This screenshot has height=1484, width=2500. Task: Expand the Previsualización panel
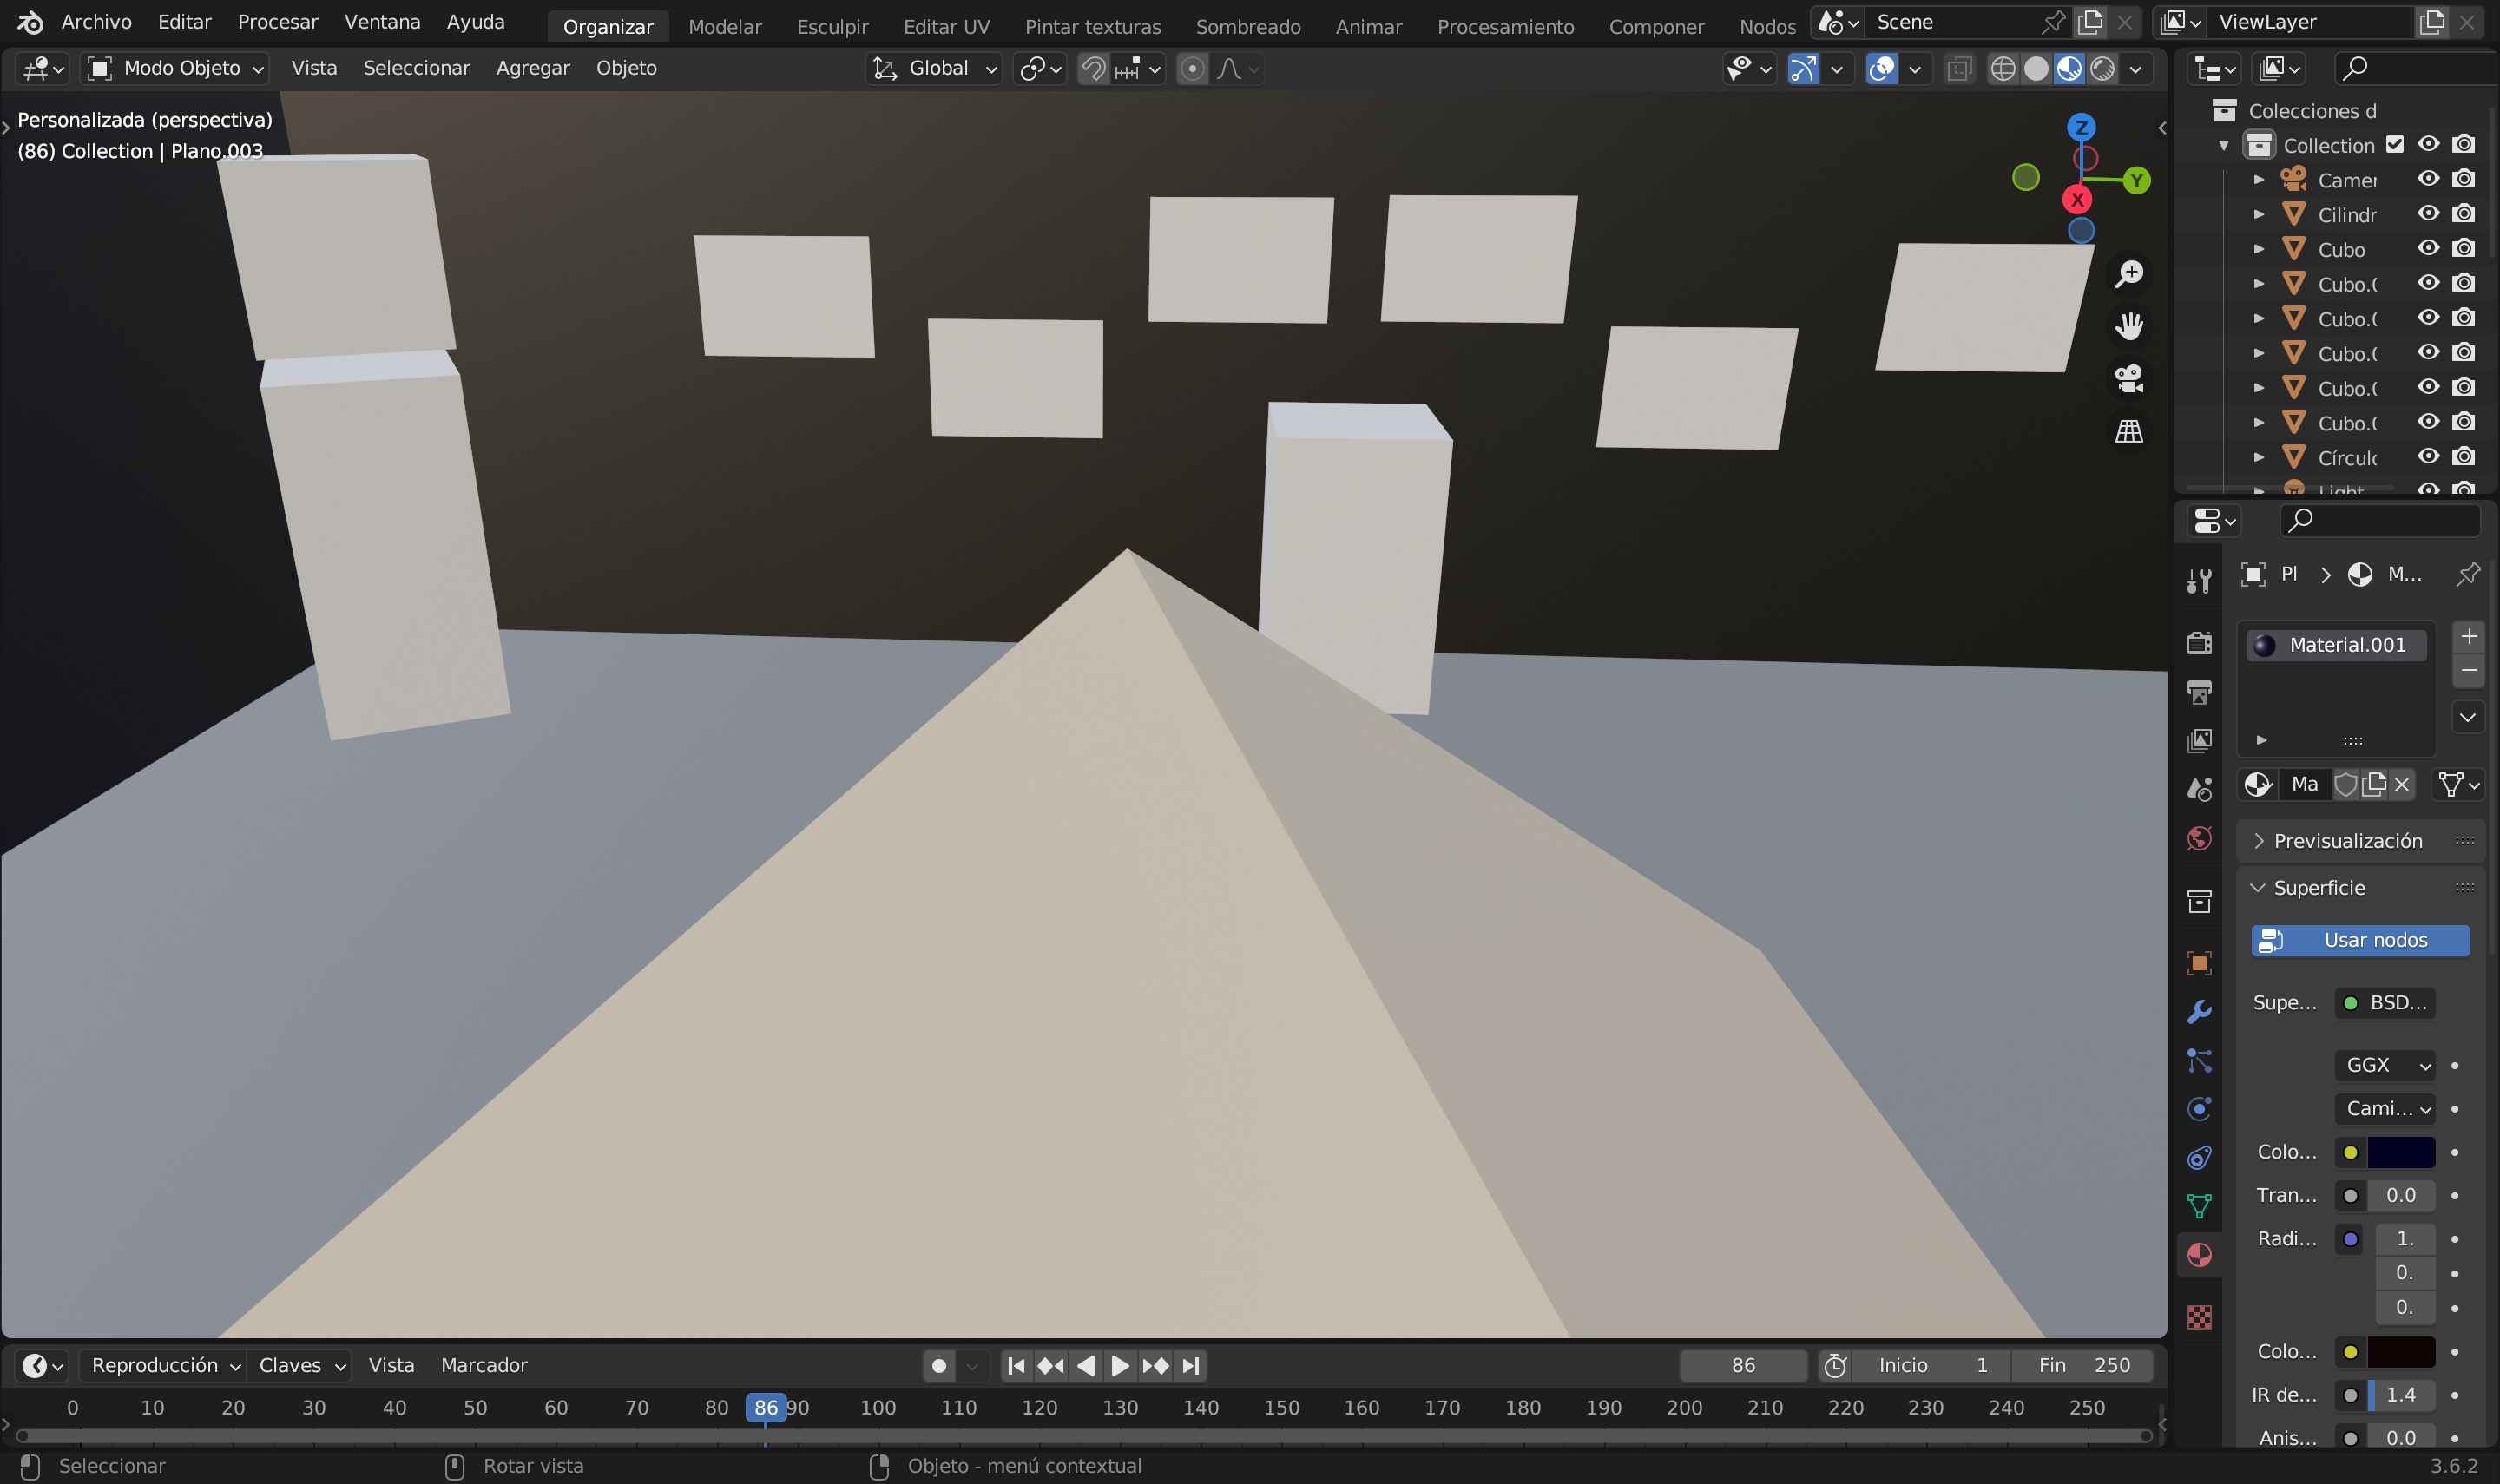click(x=2346, y=841)
